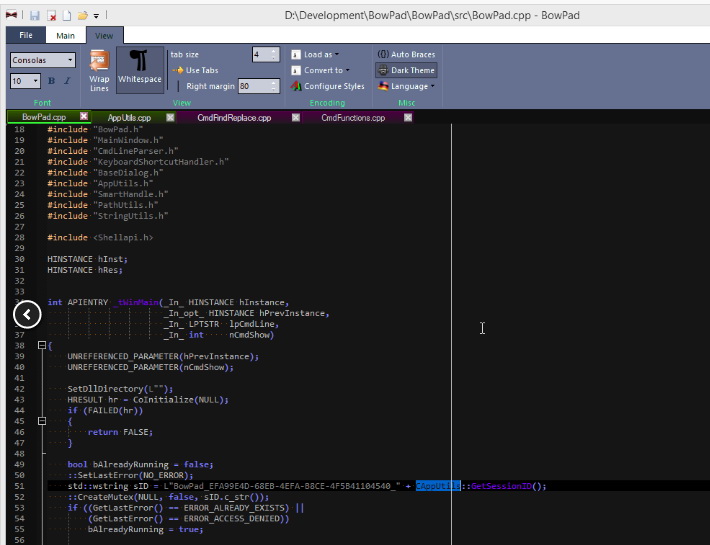Click the Right margin value field
The width and height of the screenshot is (710, 545).
tap(254, 86)
